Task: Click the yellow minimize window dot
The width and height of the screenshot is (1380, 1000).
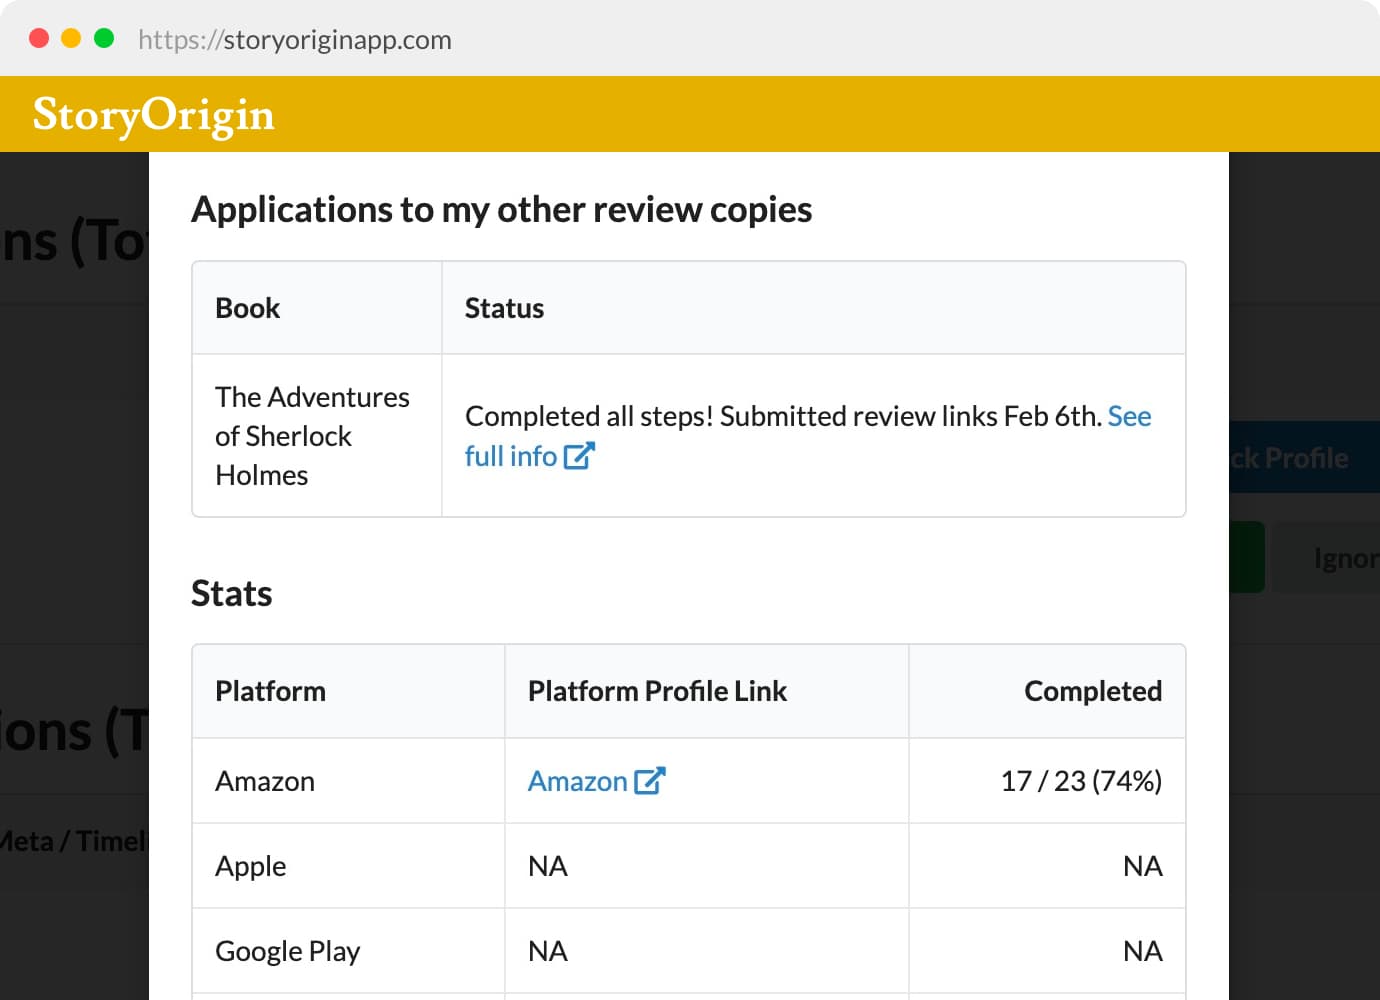Action: pyautogui.click(x=71, y=38)
